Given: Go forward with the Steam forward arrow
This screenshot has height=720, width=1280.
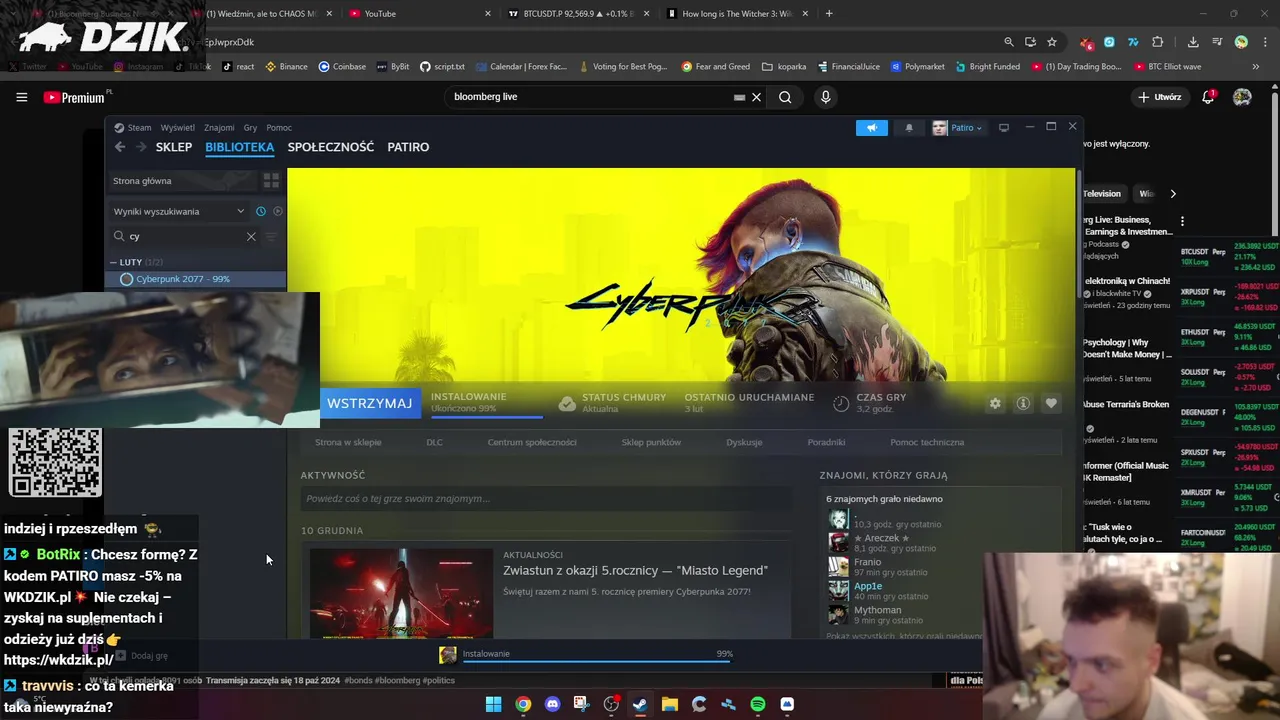Looking at the screenshot, I should click(x=140, y=147).
